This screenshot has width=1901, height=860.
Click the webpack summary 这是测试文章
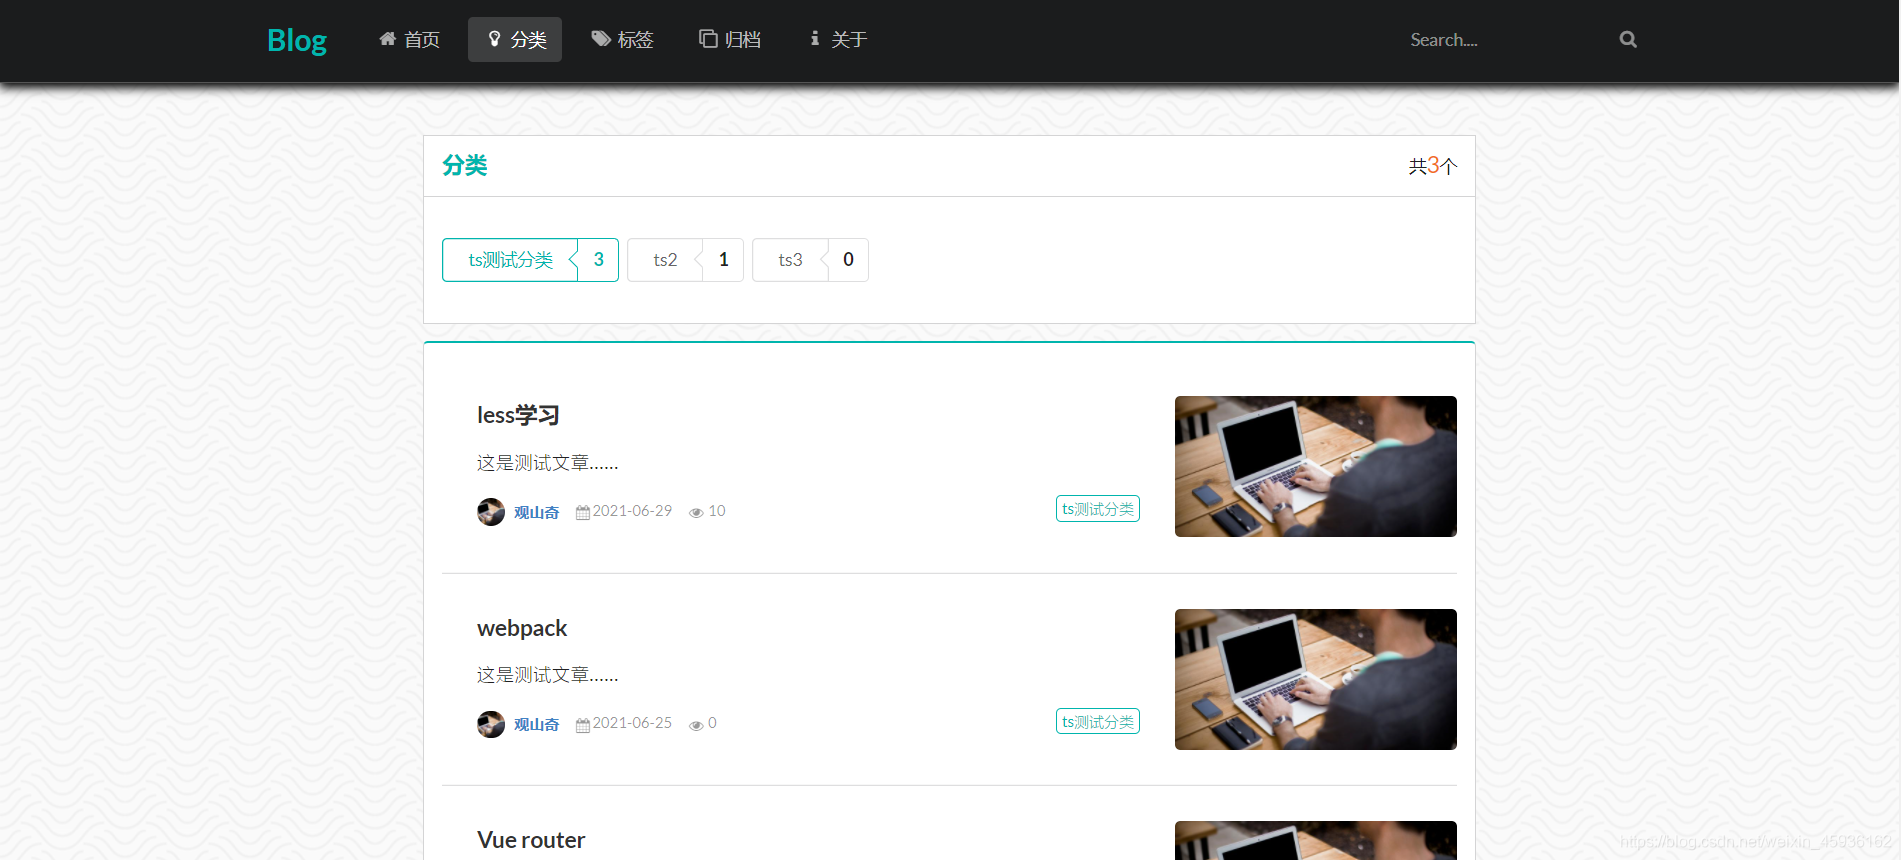tap(548, 675)
